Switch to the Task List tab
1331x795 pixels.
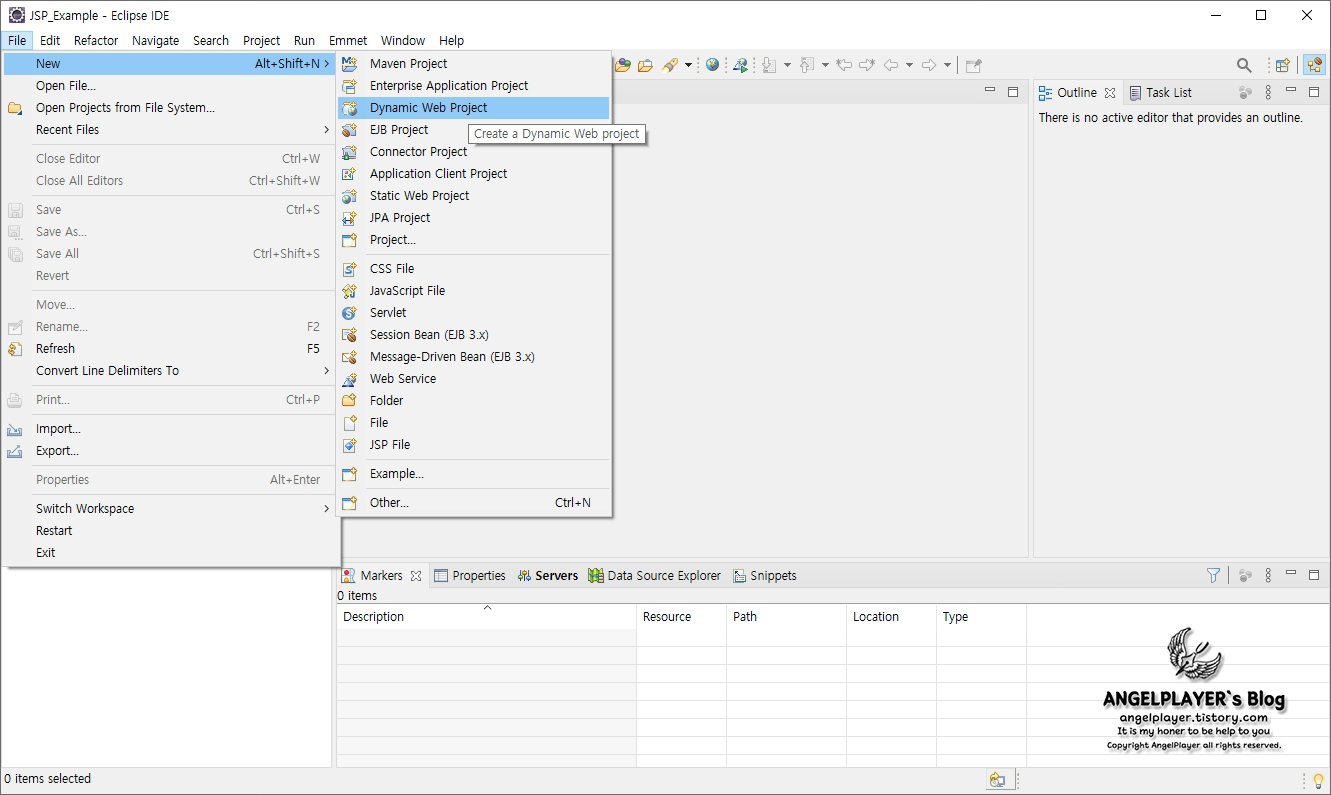1160,93
